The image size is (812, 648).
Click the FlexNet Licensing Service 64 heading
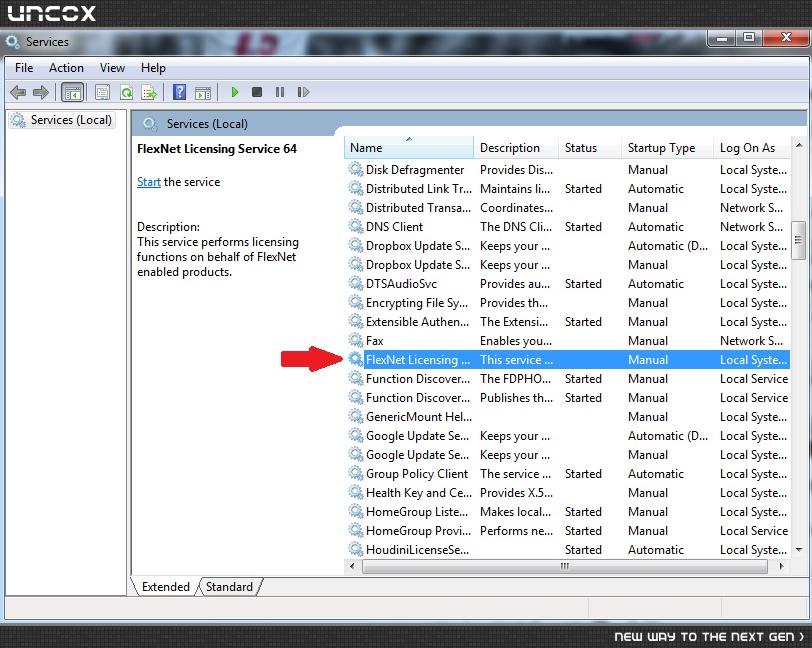pyautogui.click(x=217, y=149)
